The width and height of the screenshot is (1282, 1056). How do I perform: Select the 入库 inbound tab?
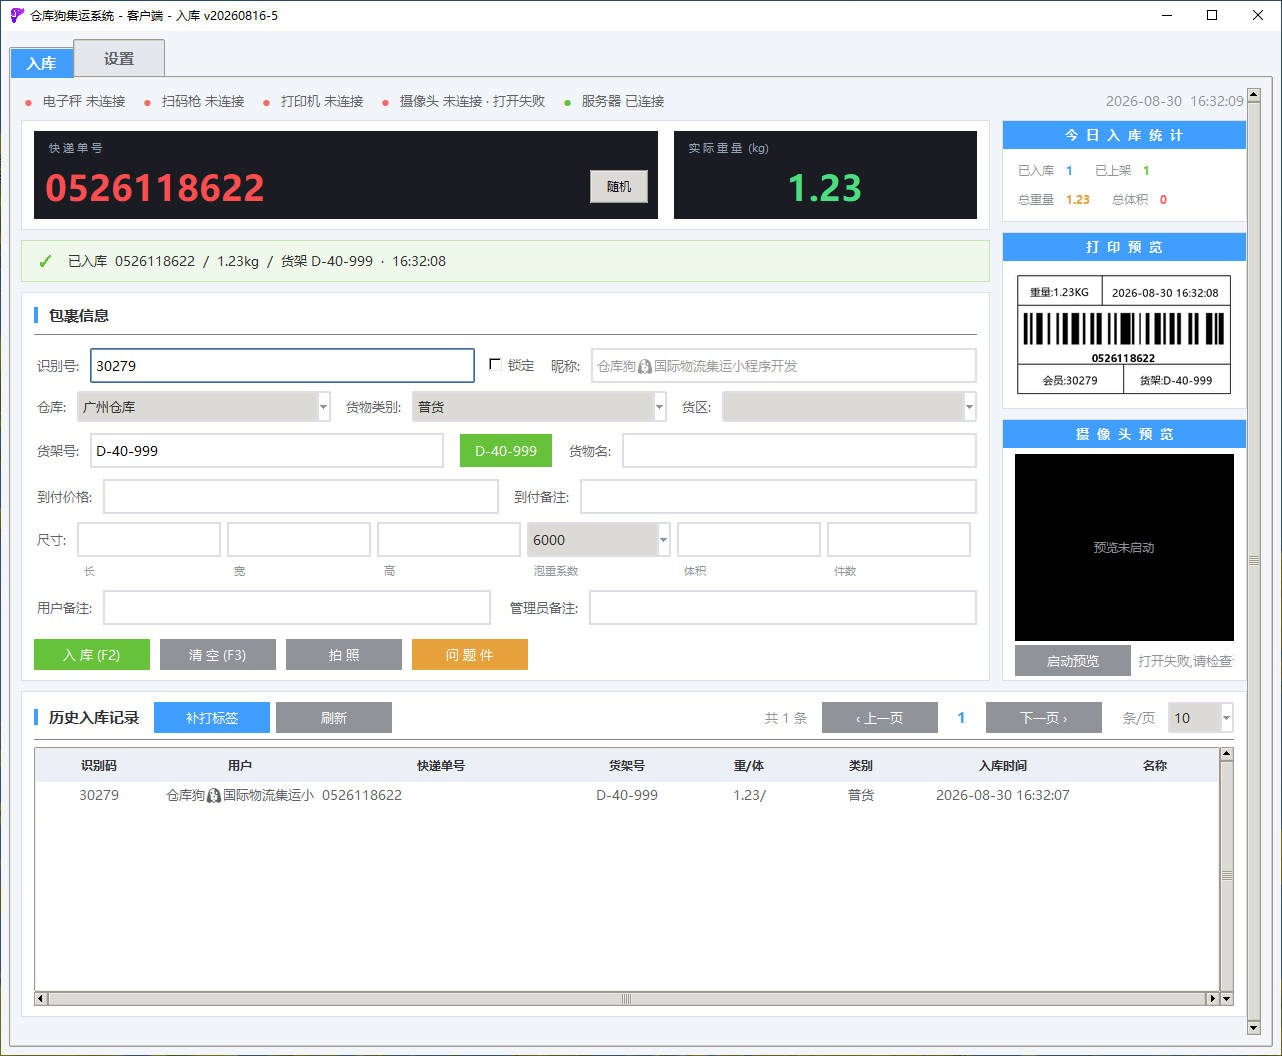[x=41, y=63]
